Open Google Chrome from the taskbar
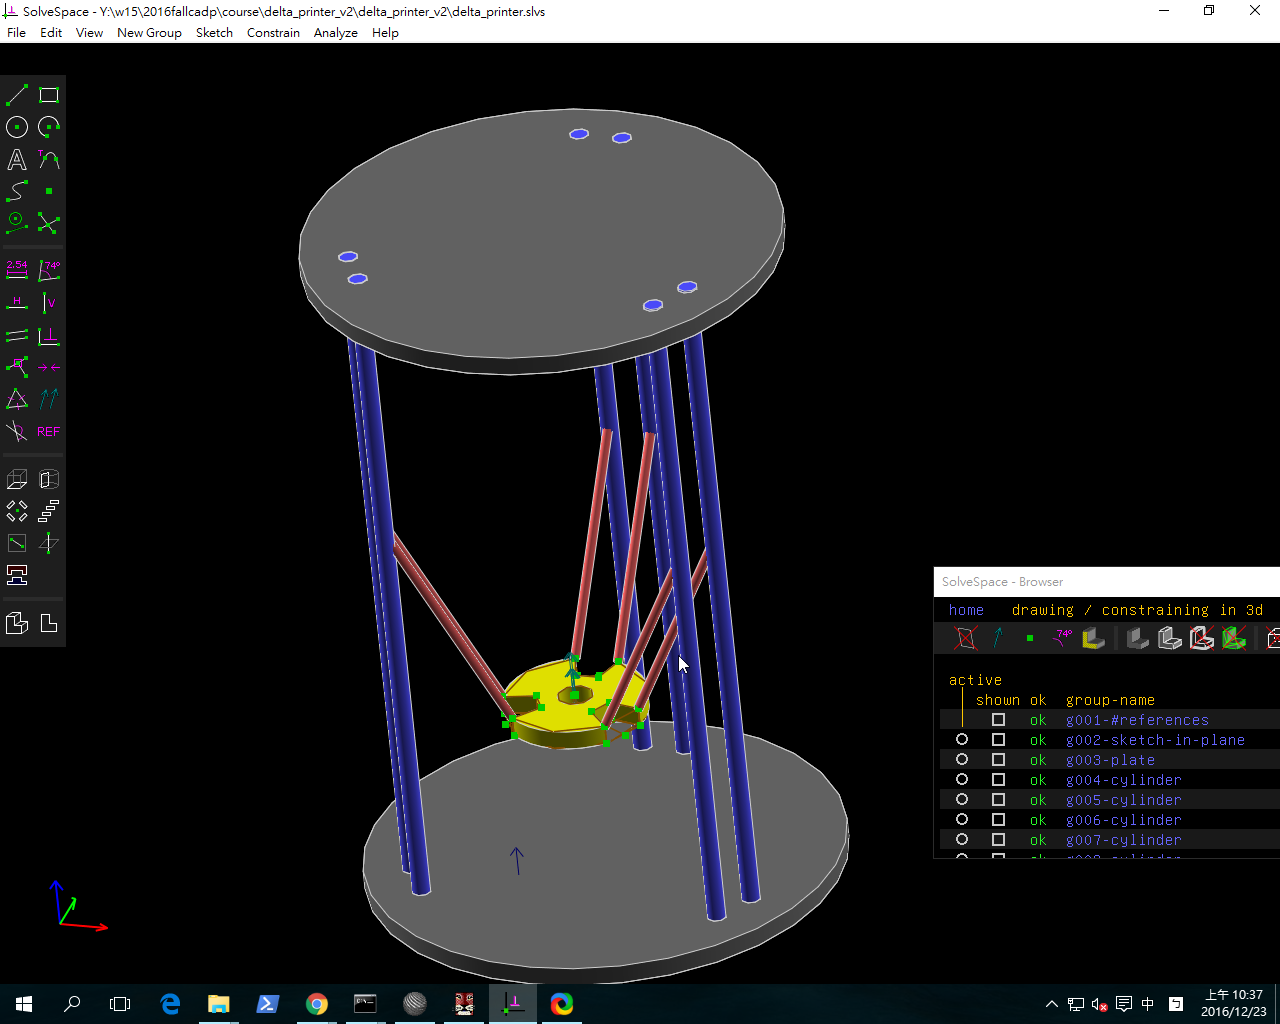The height and width of the screenshot is (1024, 1280). click(x=317, y=1004)
